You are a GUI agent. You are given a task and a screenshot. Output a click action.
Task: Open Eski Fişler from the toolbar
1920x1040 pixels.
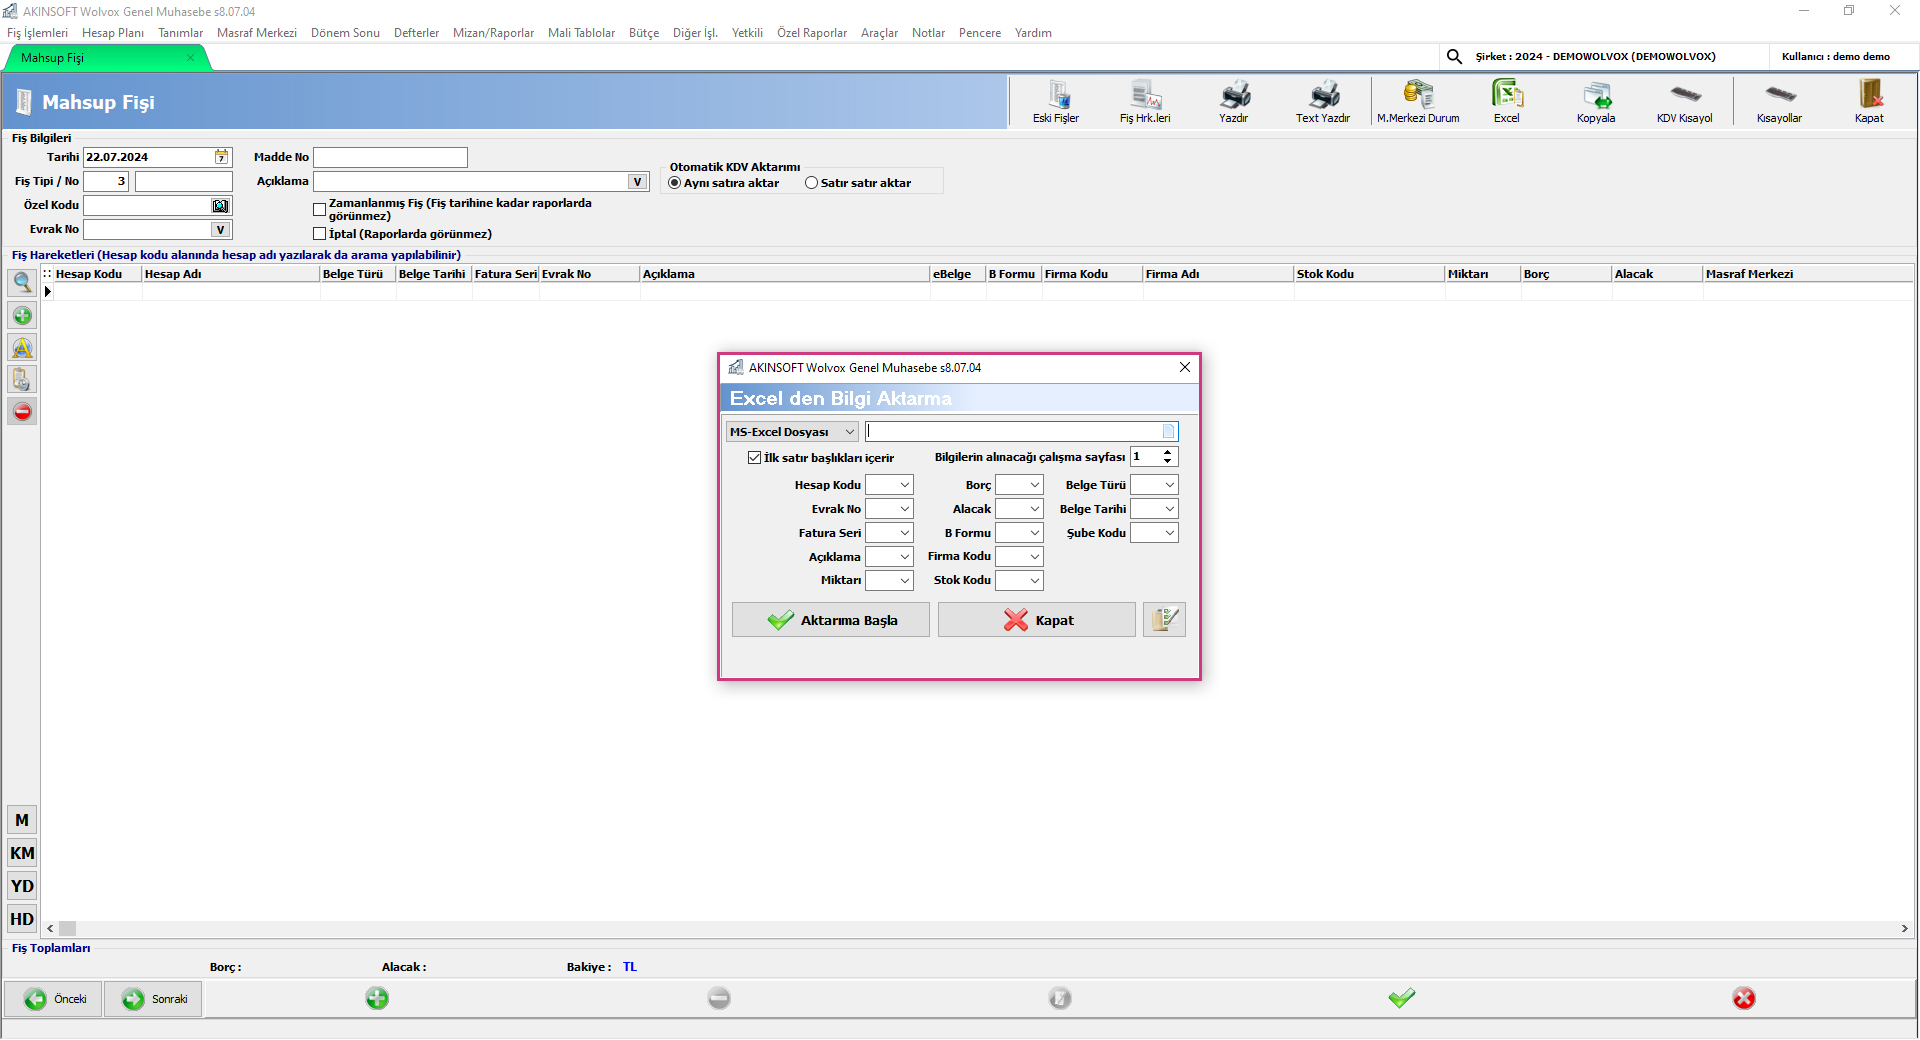tap(1056, 102)
